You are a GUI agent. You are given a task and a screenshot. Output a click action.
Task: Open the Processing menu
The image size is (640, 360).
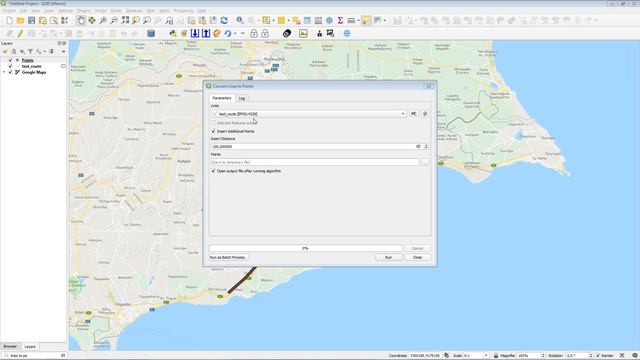pos(183,11)
